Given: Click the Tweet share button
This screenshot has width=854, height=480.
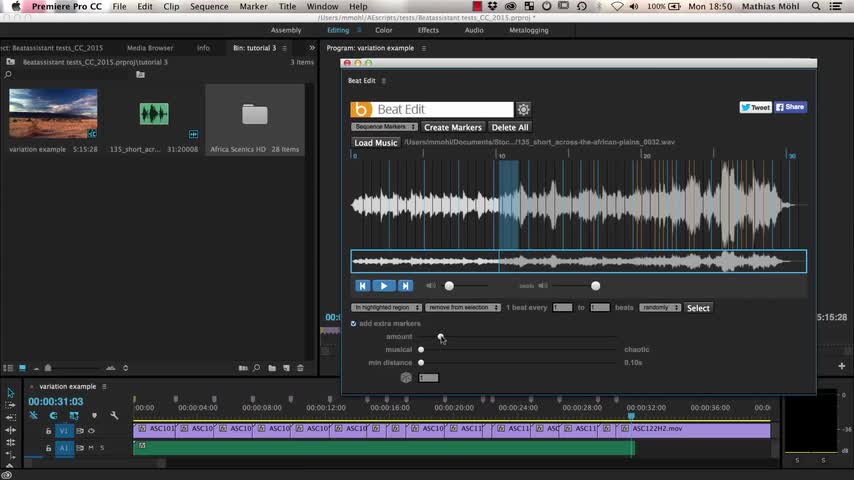Looking at the screenshot, I should click(755, 107).
